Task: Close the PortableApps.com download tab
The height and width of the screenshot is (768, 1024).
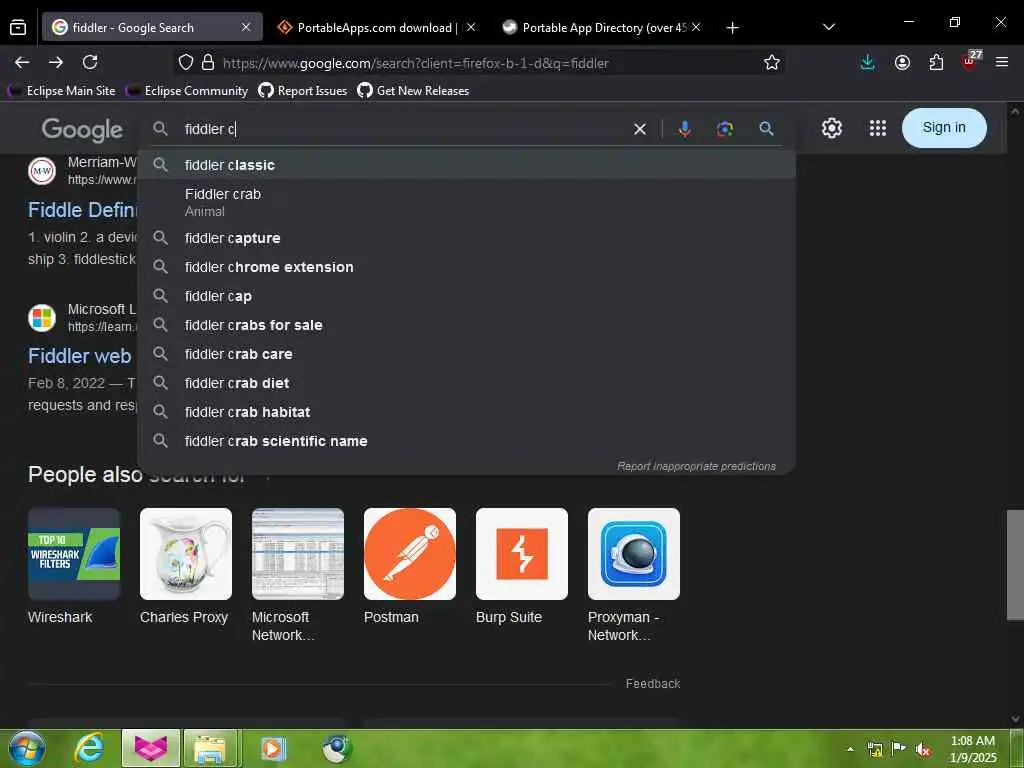Action: click(x=471, y=27)
